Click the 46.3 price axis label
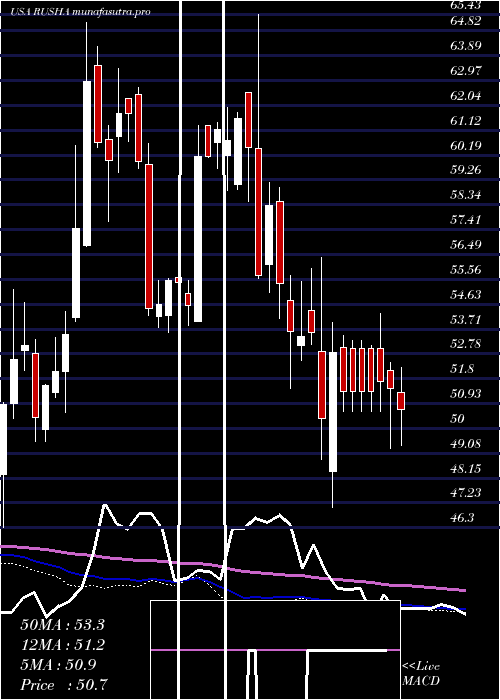 tap(462, 518)
